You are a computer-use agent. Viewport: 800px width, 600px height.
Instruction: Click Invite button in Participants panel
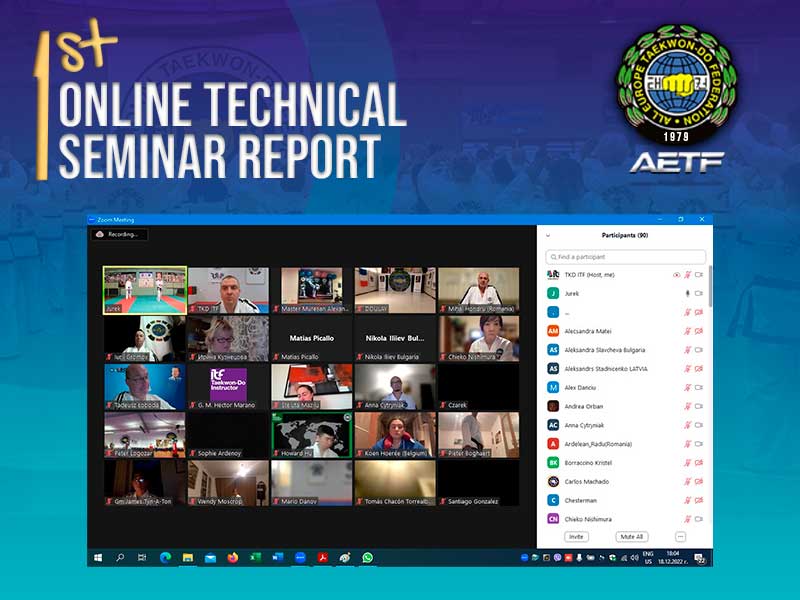pyautogui.click(x=577, y=537)
